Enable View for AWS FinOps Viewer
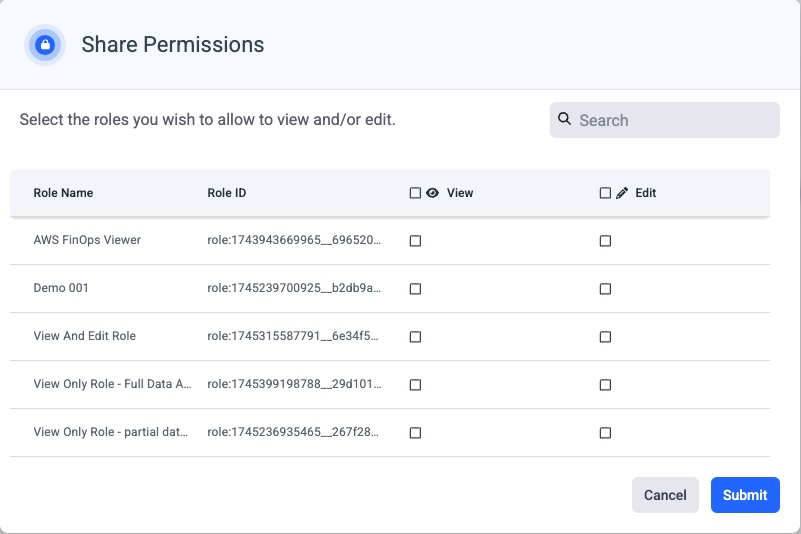Image resolution: width=801 pixels, height=534 pixels. [415, 241]
